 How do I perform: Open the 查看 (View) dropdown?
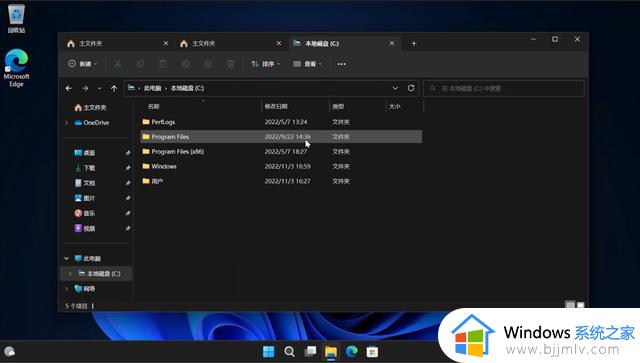308,64
